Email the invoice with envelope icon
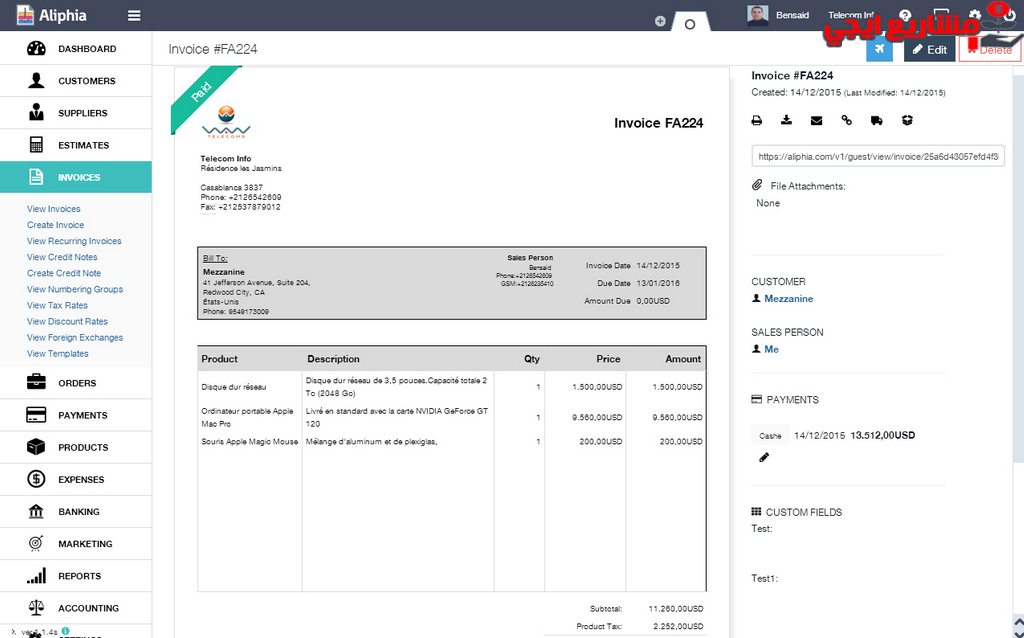This screenshot has height=638, width=1024. [816, 121]
